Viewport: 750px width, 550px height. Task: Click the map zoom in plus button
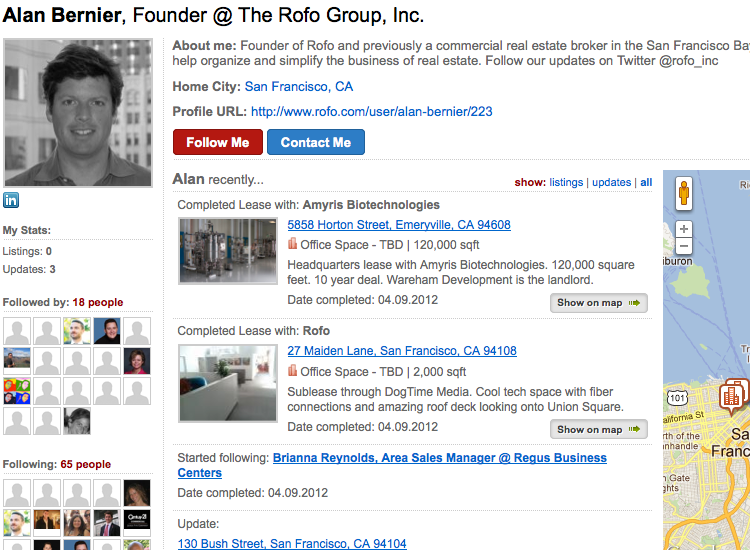coord(684,229)
